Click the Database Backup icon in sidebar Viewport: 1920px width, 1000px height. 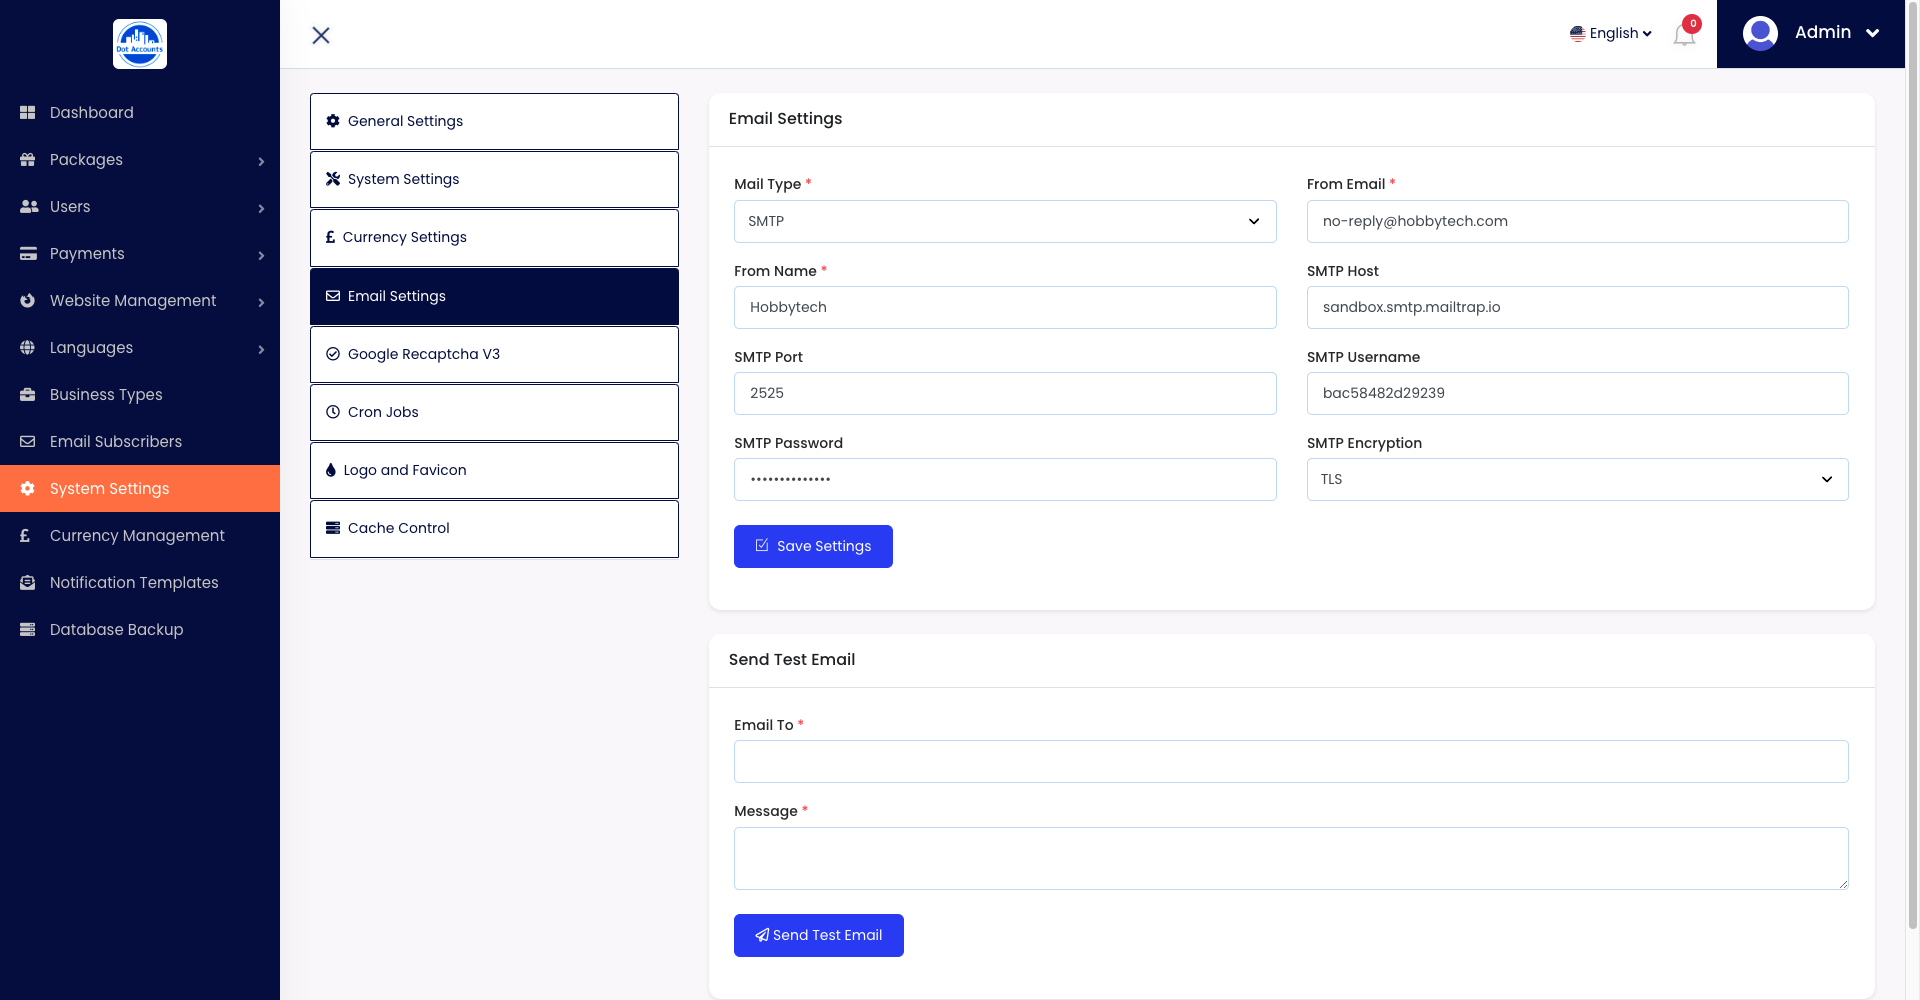pyautogui.click(x=28, y=630)
